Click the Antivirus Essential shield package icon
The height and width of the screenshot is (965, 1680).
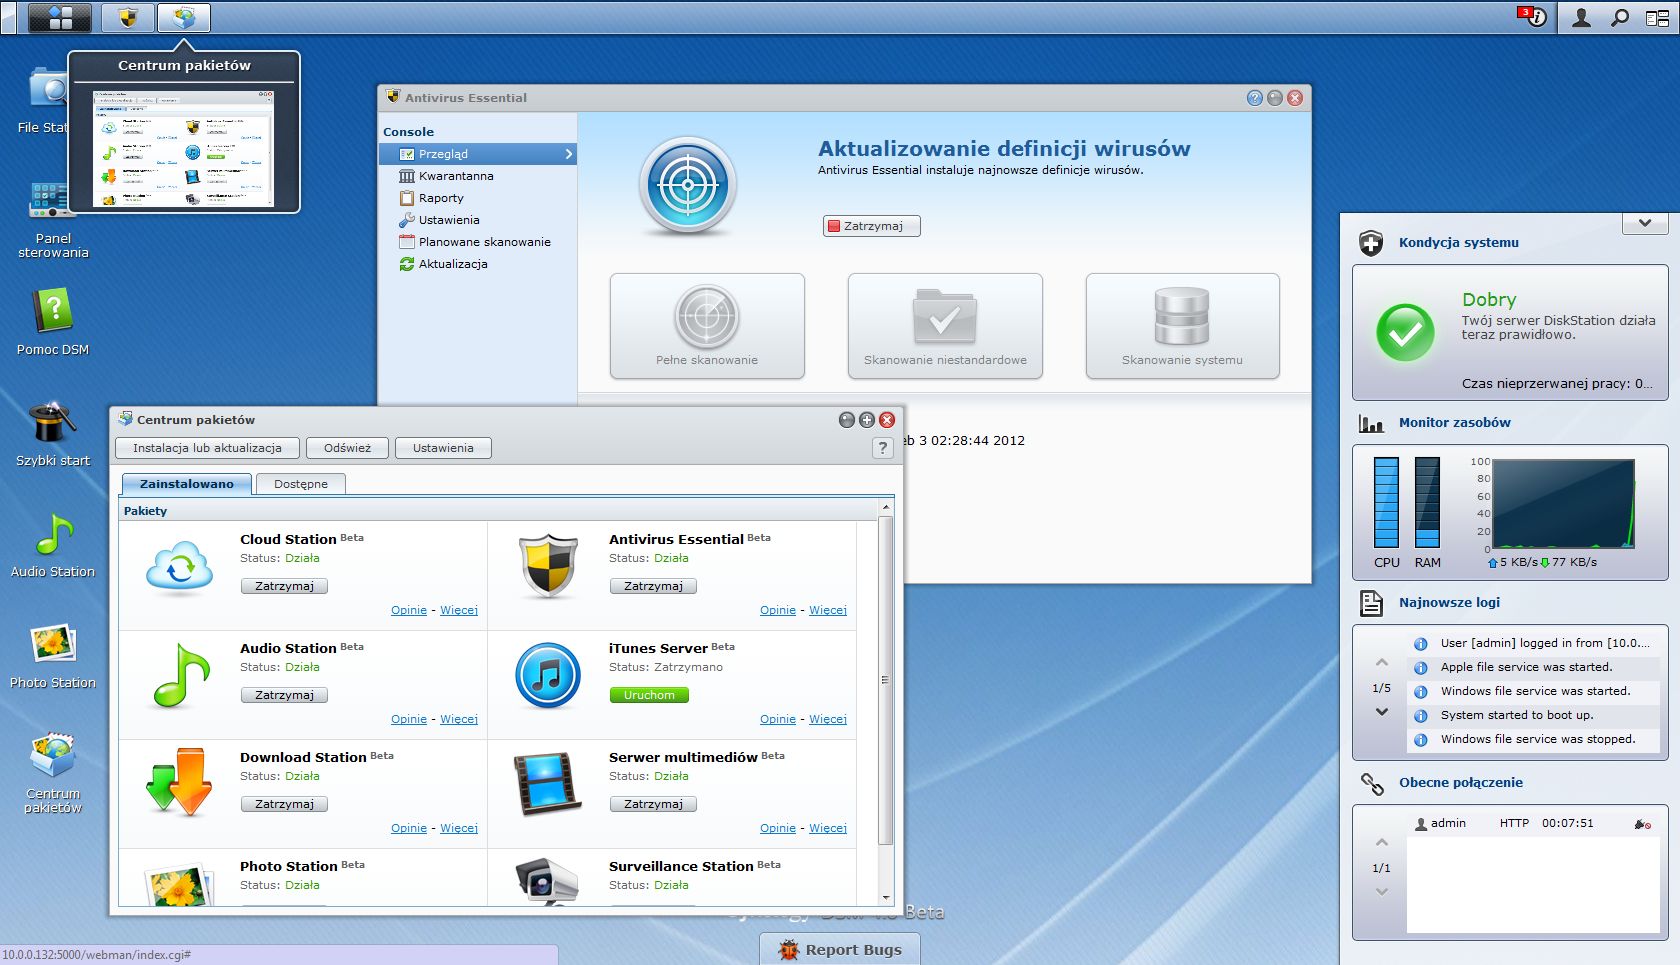point(548,567)
